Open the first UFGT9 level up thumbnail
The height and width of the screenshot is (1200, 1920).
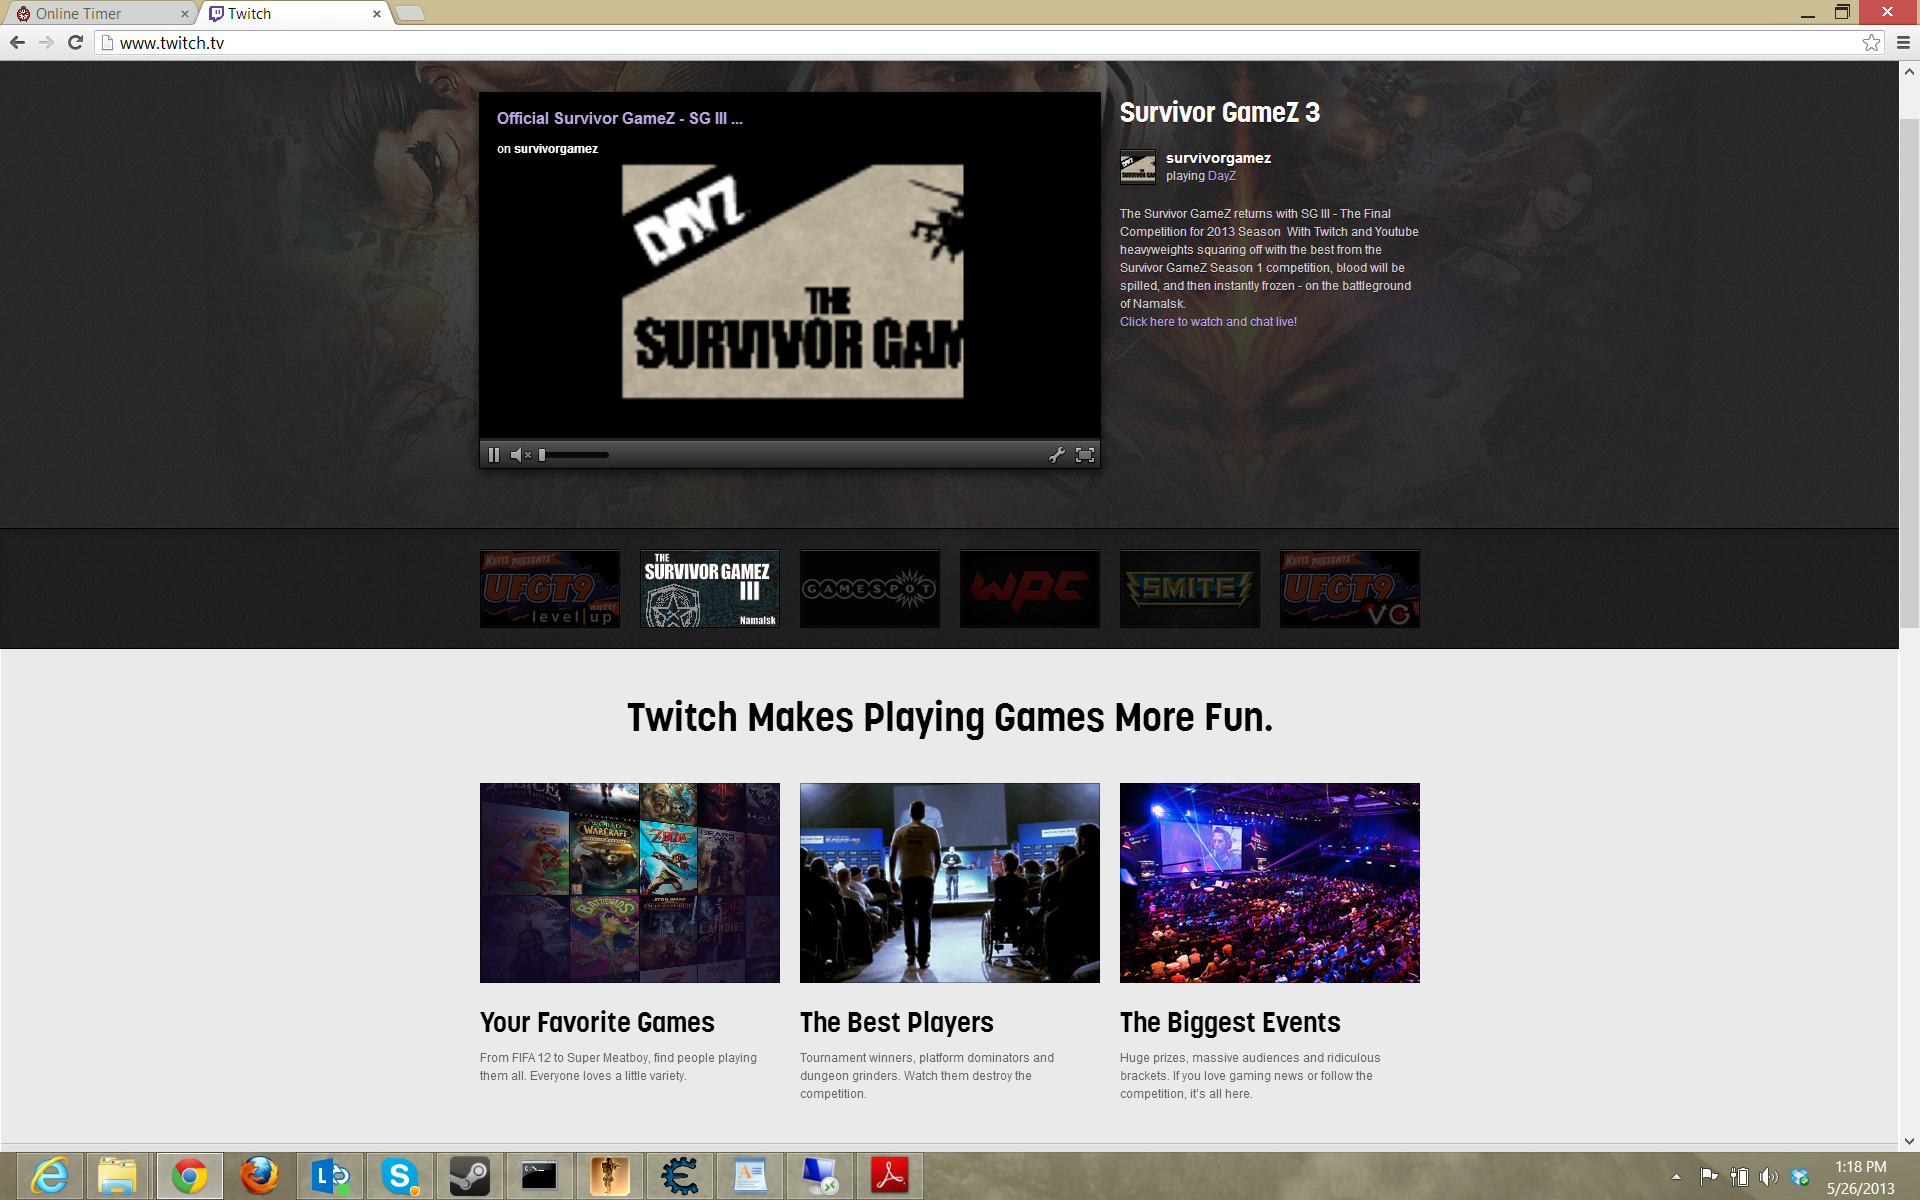[x=550, y=589]
